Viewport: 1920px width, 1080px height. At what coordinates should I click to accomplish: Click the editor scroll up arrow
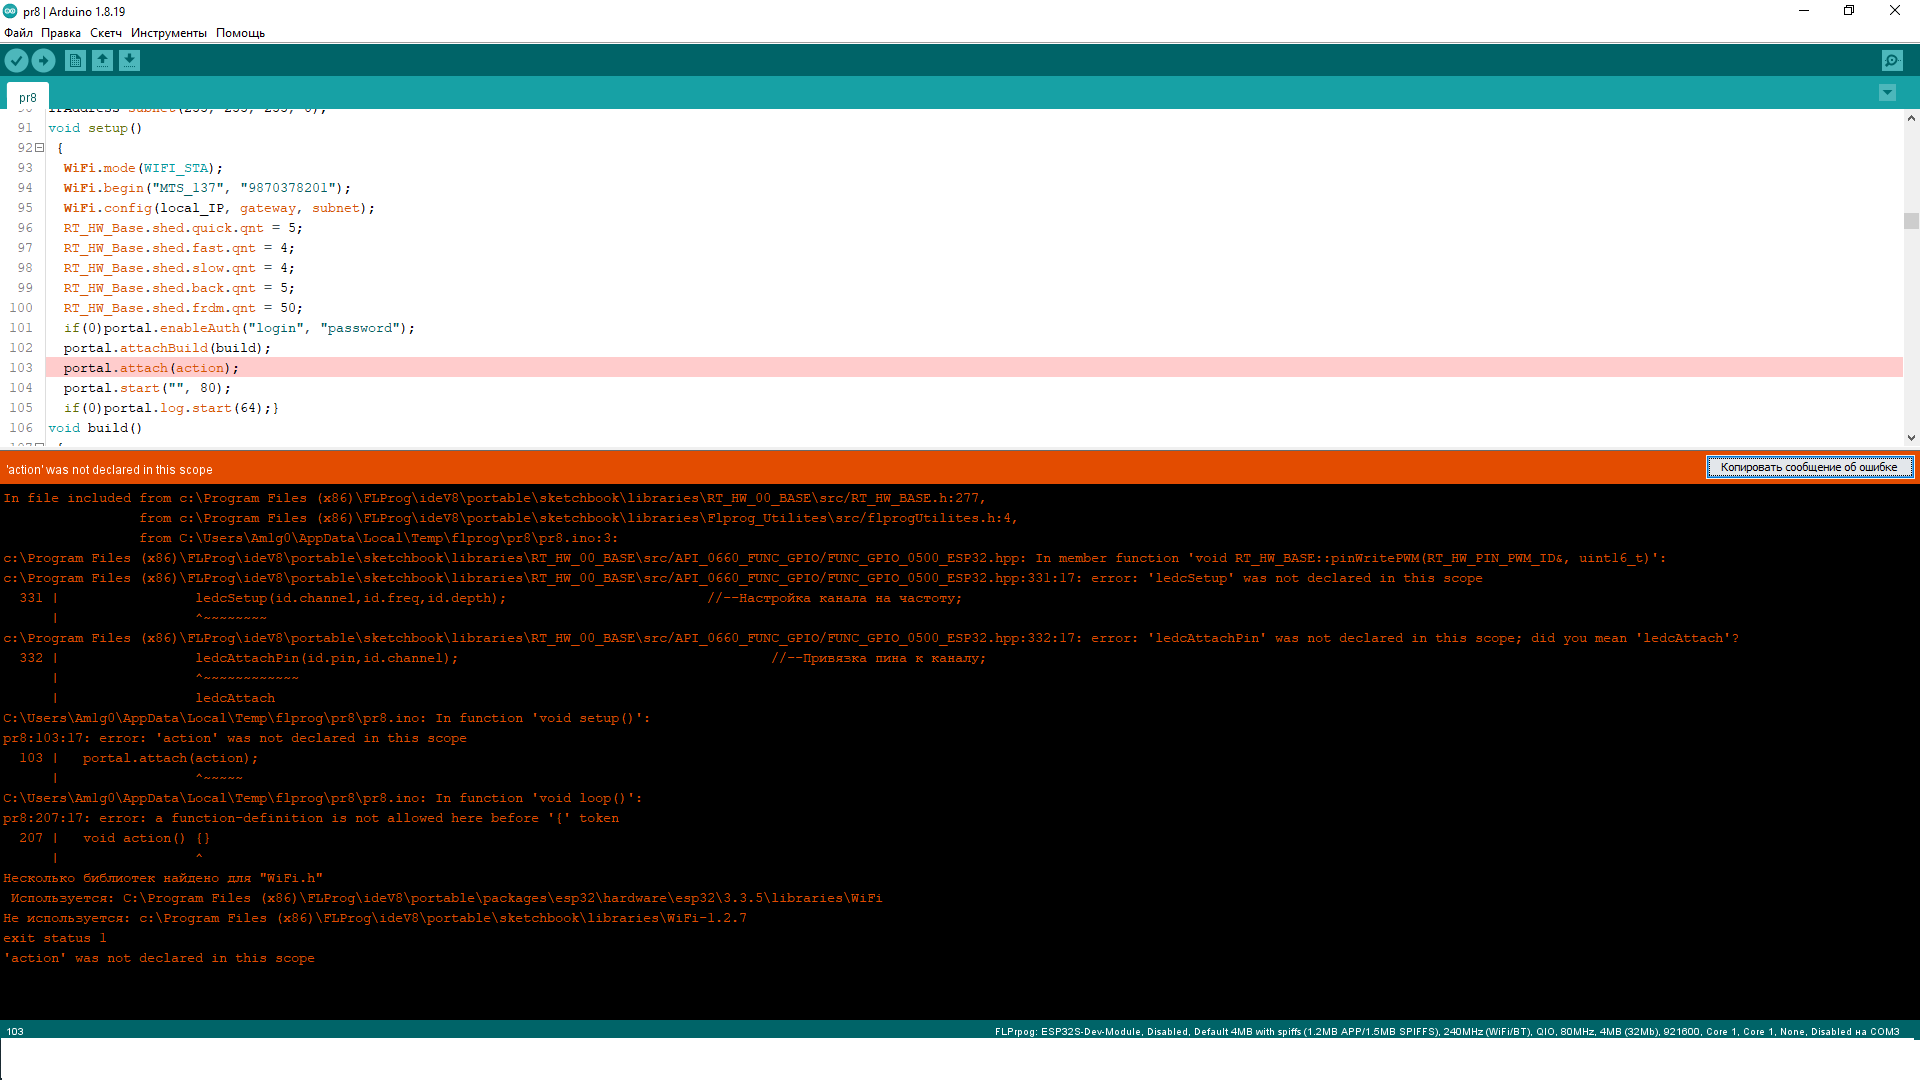click(x=1911, y=118)
